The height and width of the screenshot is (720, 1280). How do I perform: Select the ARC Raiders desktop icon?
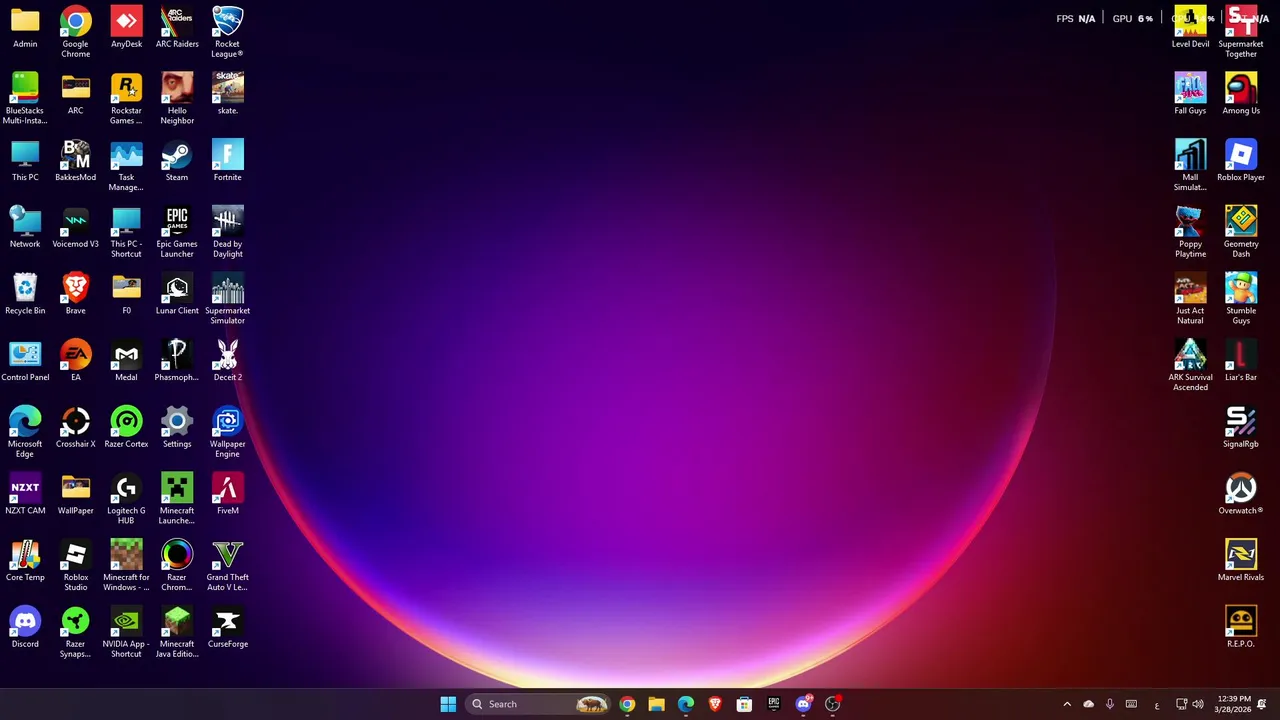pyautogui.click(x=177, y=21)
